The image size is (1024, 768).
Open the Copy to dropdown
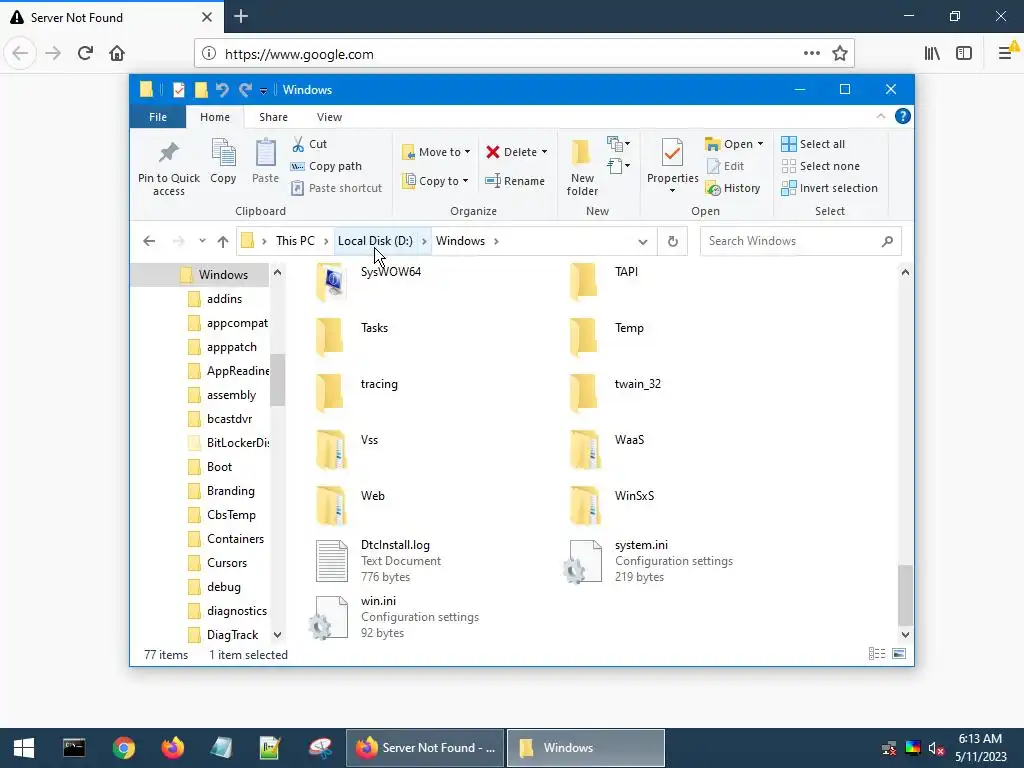click(436, 181)
